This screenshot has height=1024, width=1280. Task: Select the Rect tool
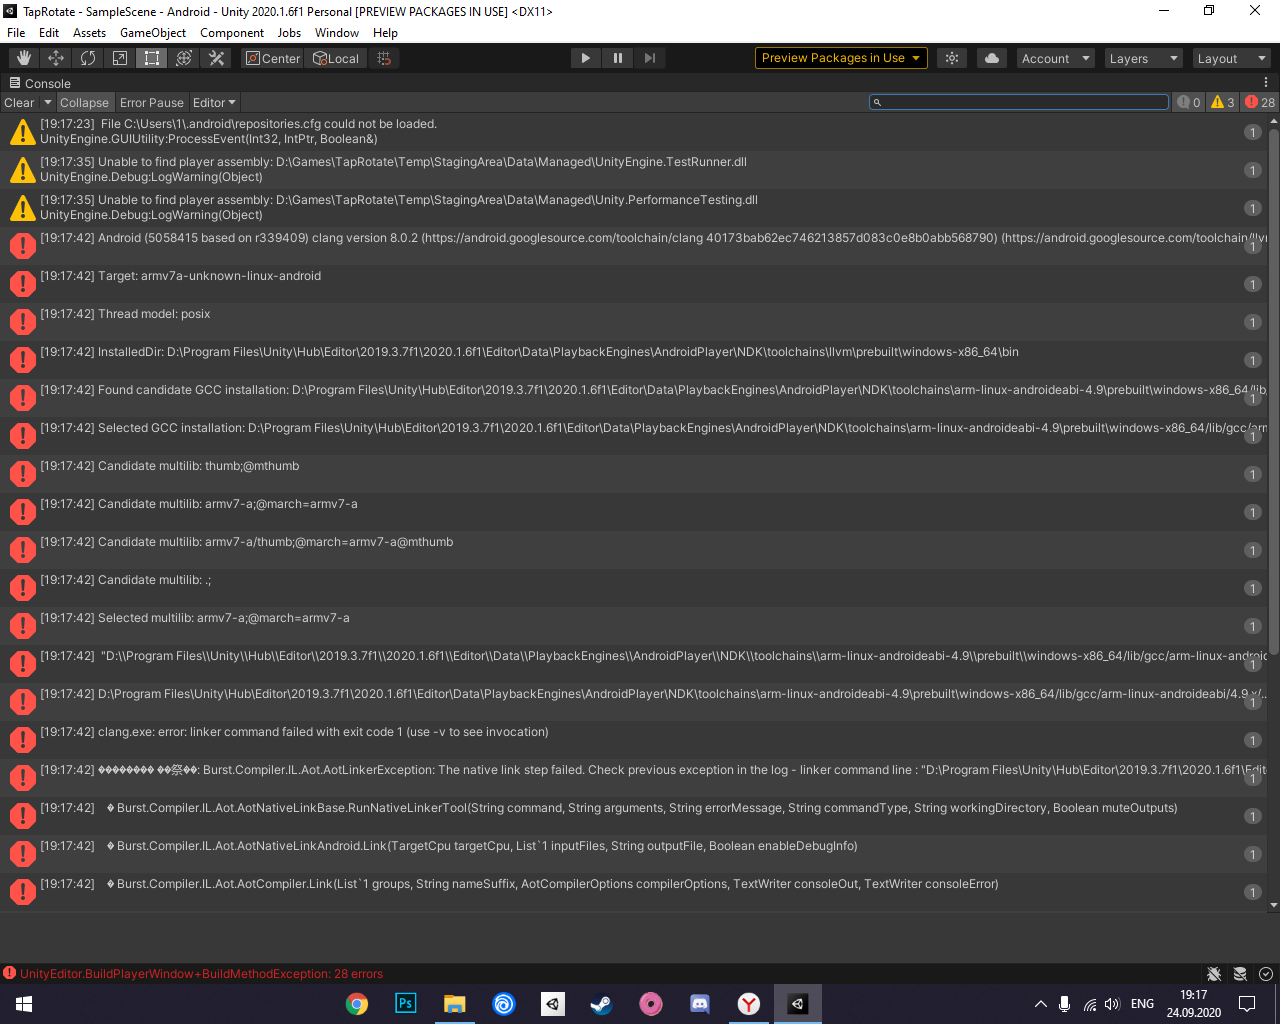(152, 58)
